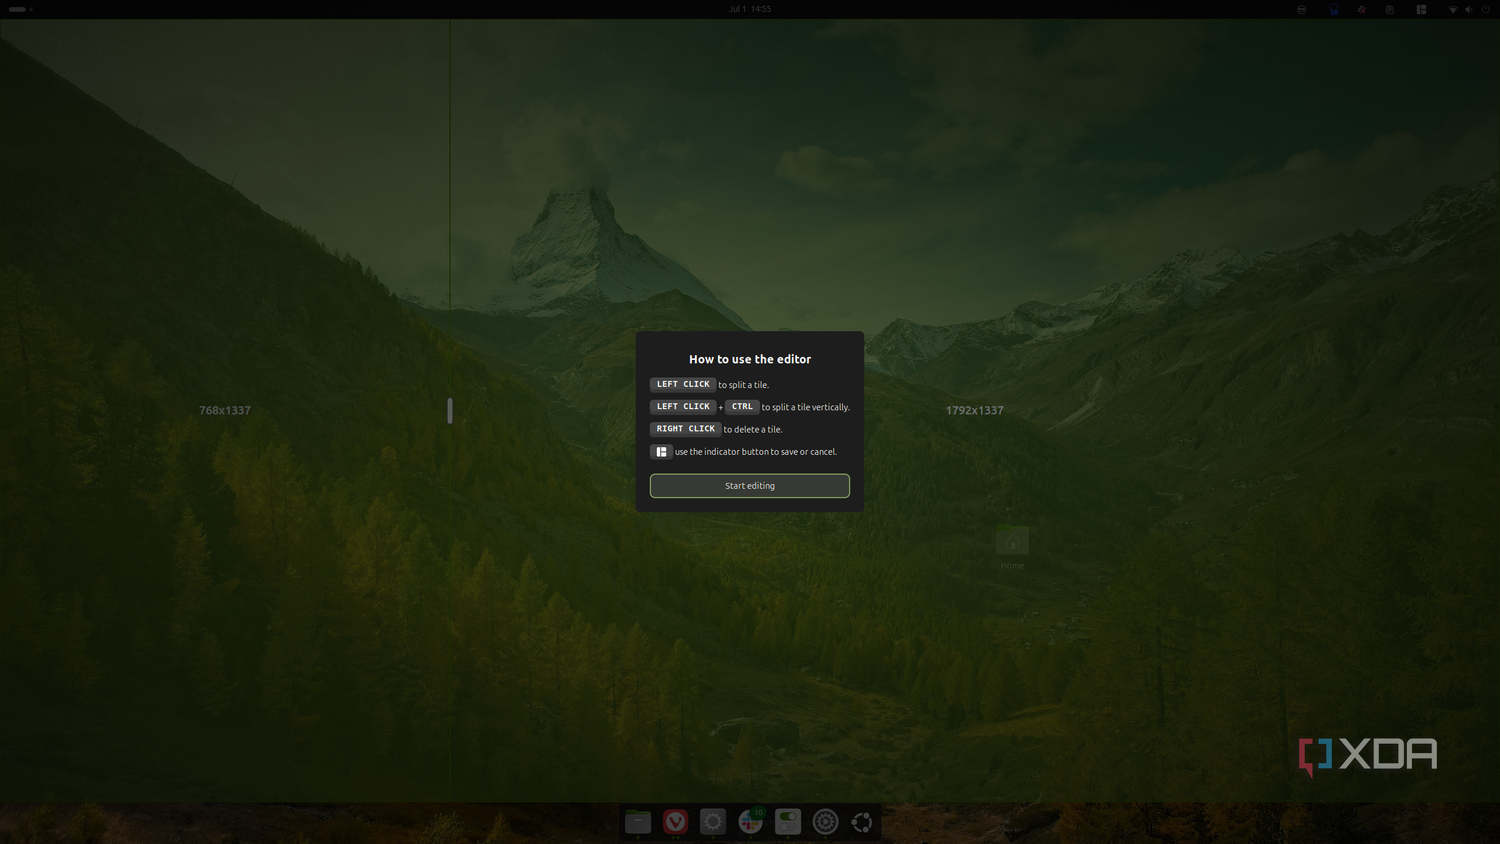Click the 'to delete a tile.' text
The height and width of the screenshot is (844, 1500).
coord(753,430)
